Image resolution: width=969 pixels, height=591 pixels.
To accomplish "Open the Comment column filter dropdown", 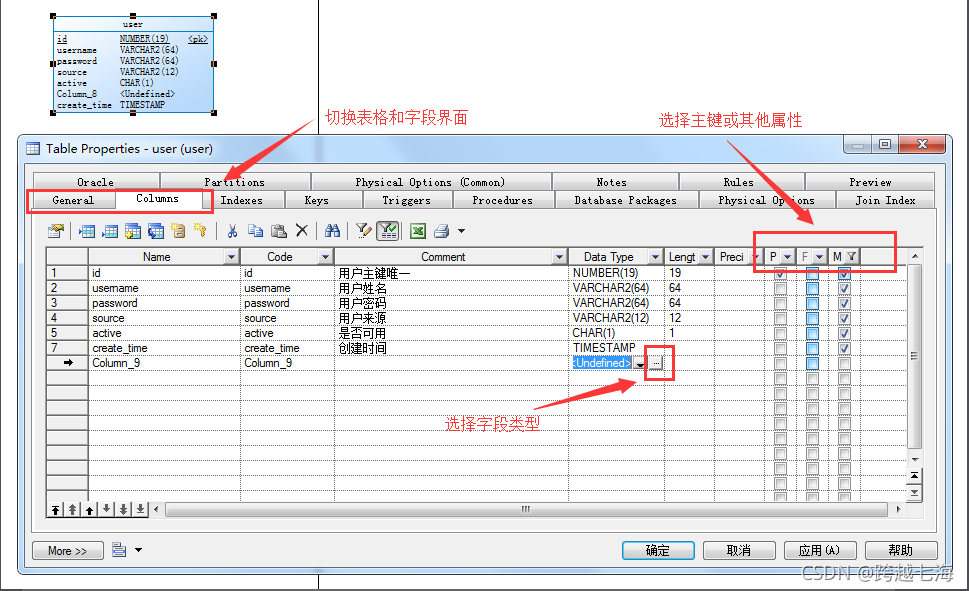I will coord(559,257).
